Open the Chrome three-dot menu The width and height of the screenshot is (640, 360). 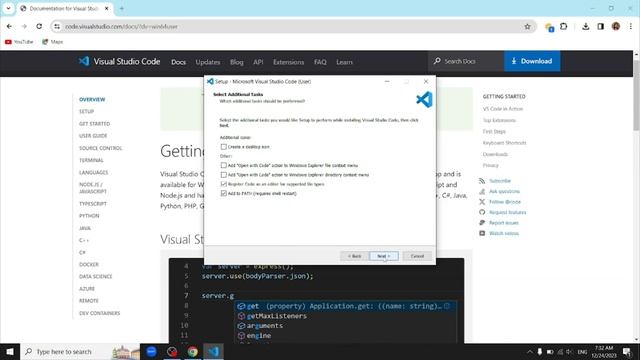pyautogui.click(x=631, y=27)
